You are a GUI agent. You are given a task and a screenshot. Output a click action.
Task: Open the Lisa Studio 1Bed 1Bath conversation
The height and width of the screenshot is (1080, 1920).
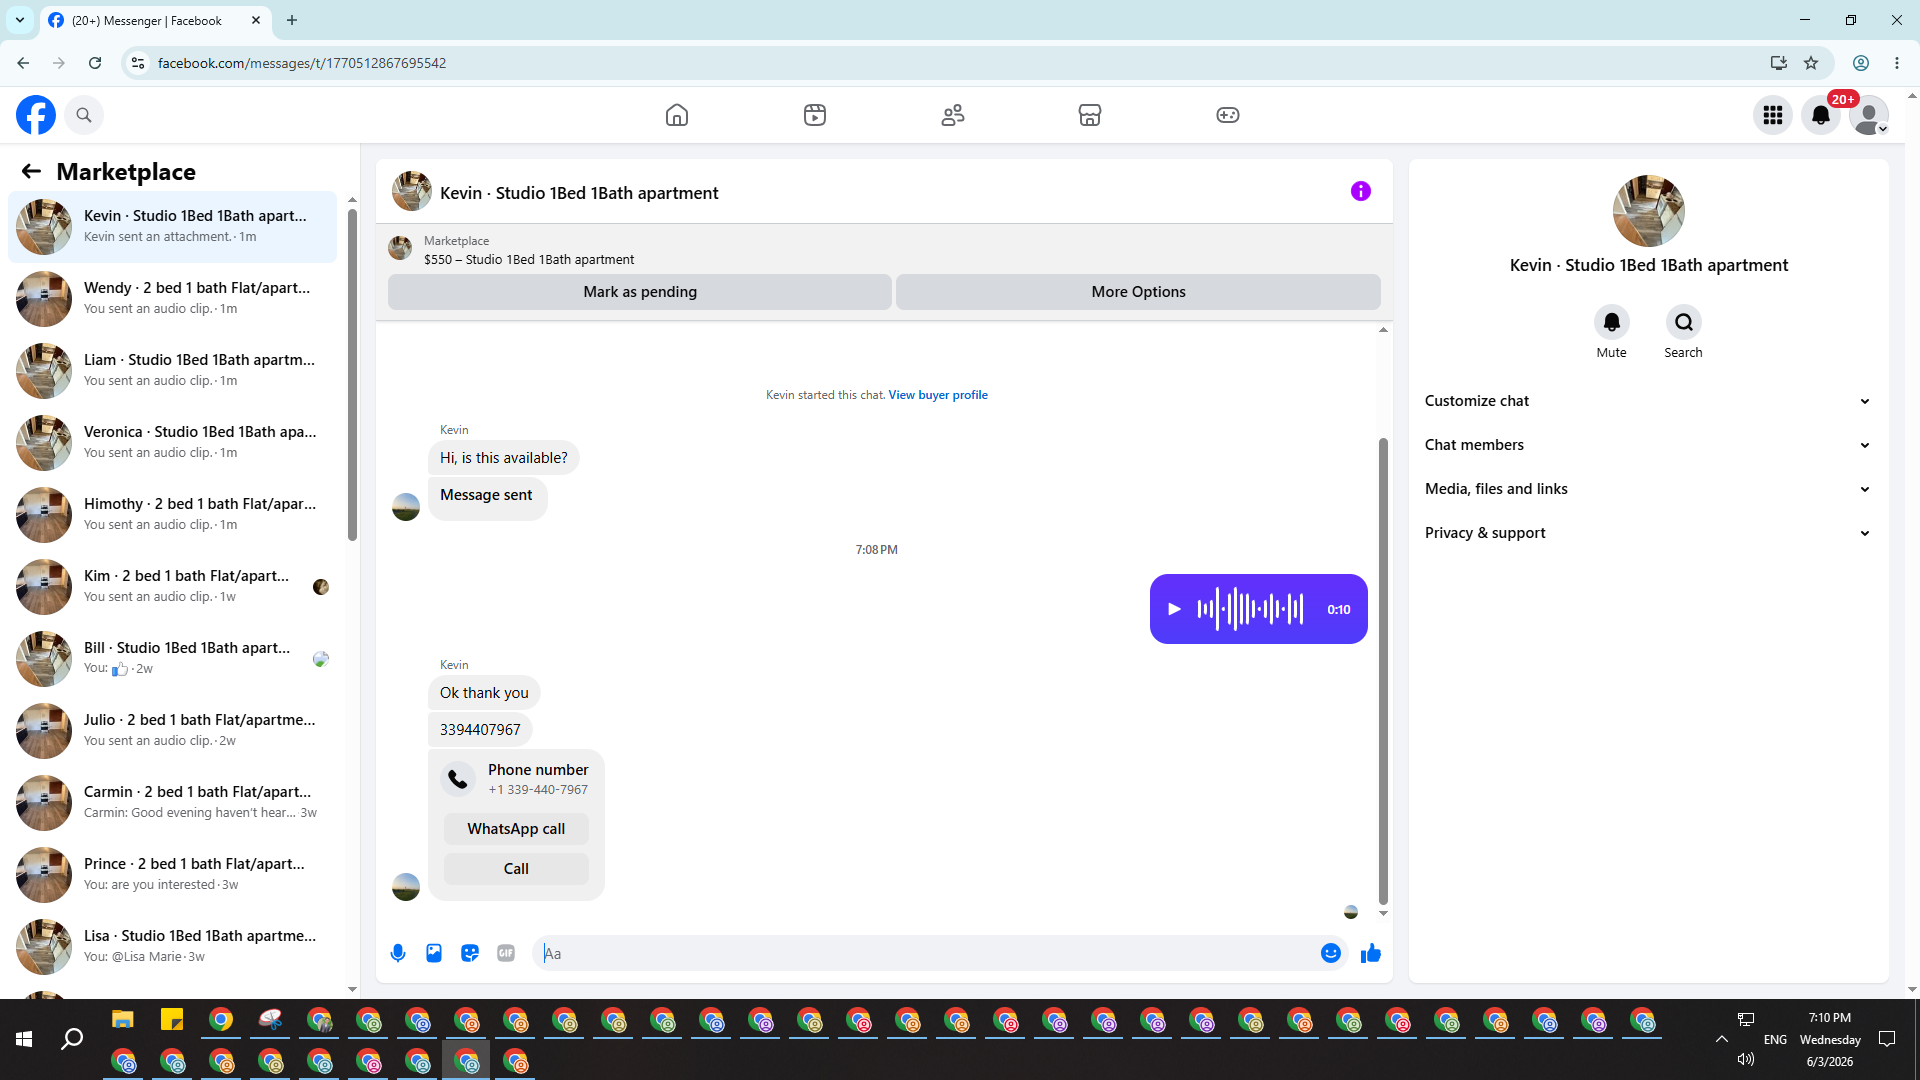coord(173,947)
